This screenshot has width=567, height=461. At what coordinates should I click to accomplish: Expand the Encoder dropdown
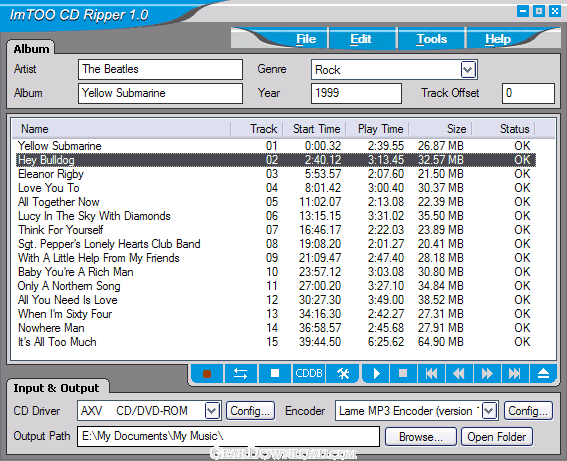coord(489,411)
